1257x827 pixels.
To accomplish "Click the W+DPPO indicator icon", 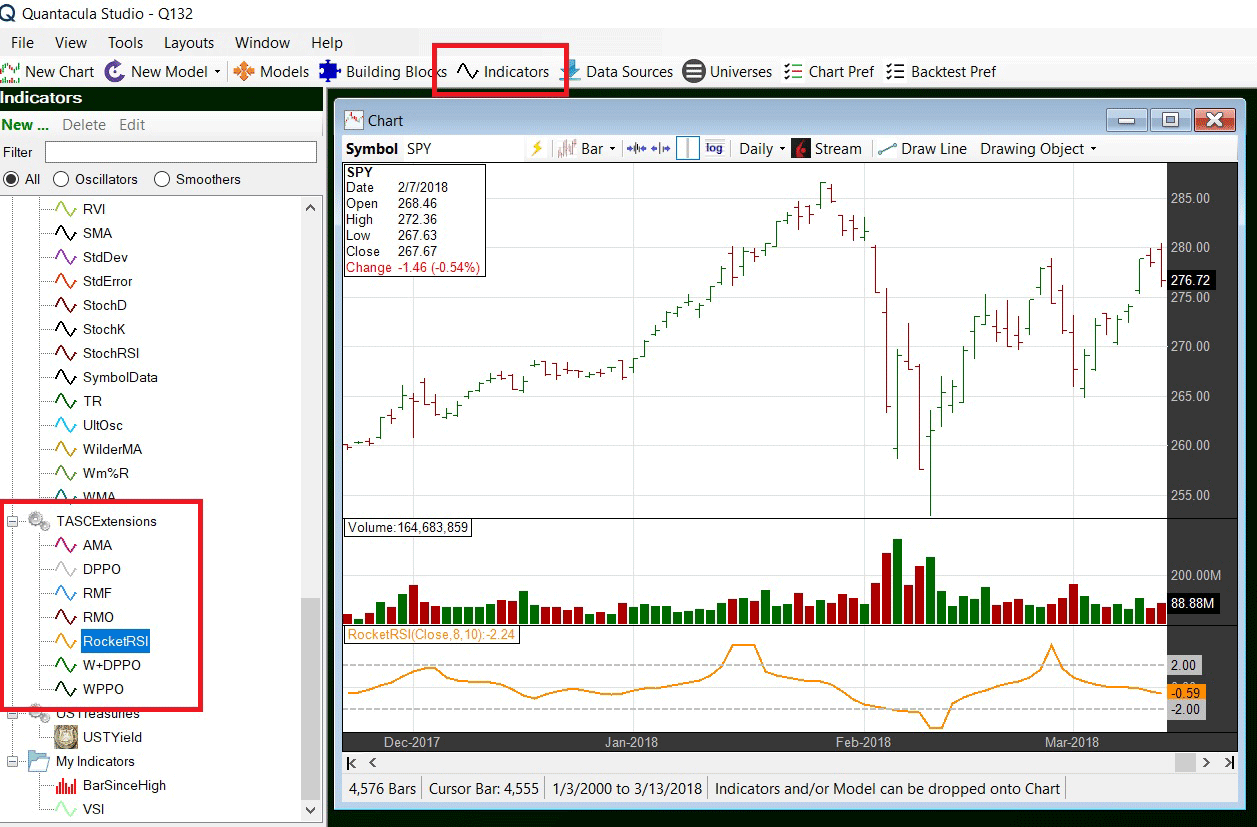I will [66, 665].
